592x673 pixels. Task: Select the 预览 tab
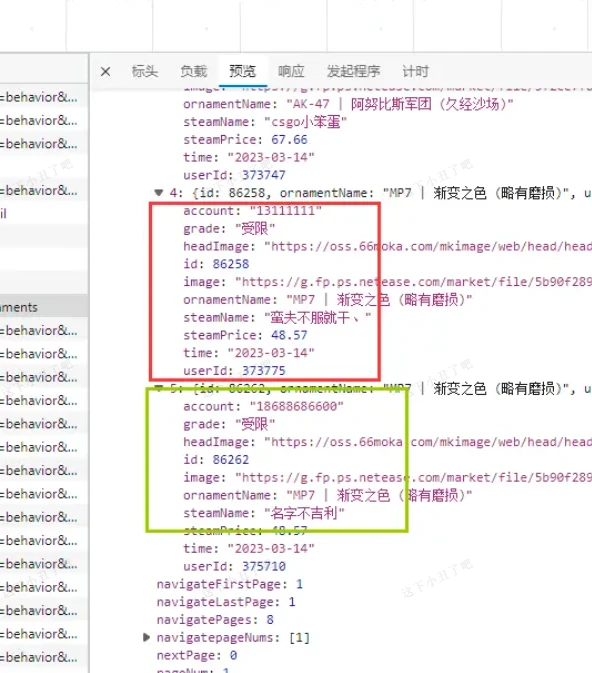(x=243, y=71)
